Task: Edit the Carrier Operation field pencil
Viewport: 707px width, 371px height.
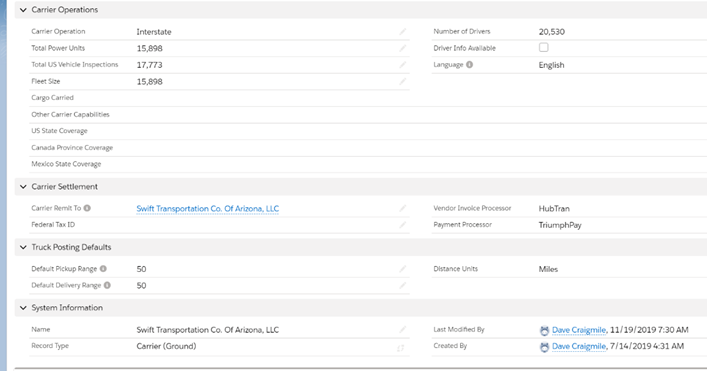Action: (402, 32)
